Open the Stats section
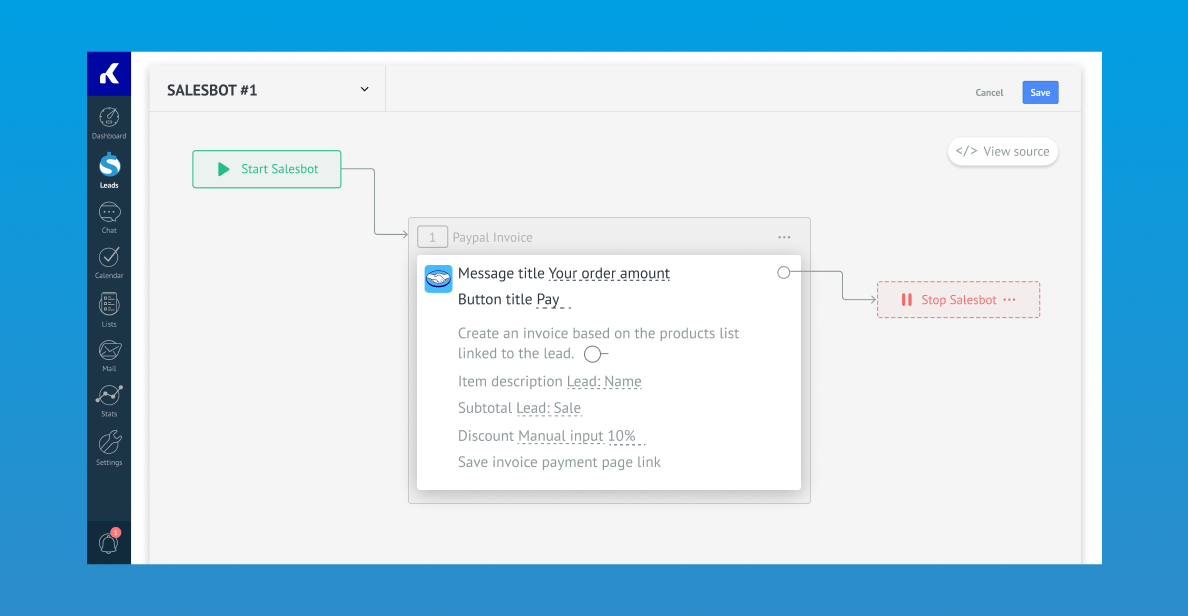Screen dimensions: 1188x616 point(109,400)
